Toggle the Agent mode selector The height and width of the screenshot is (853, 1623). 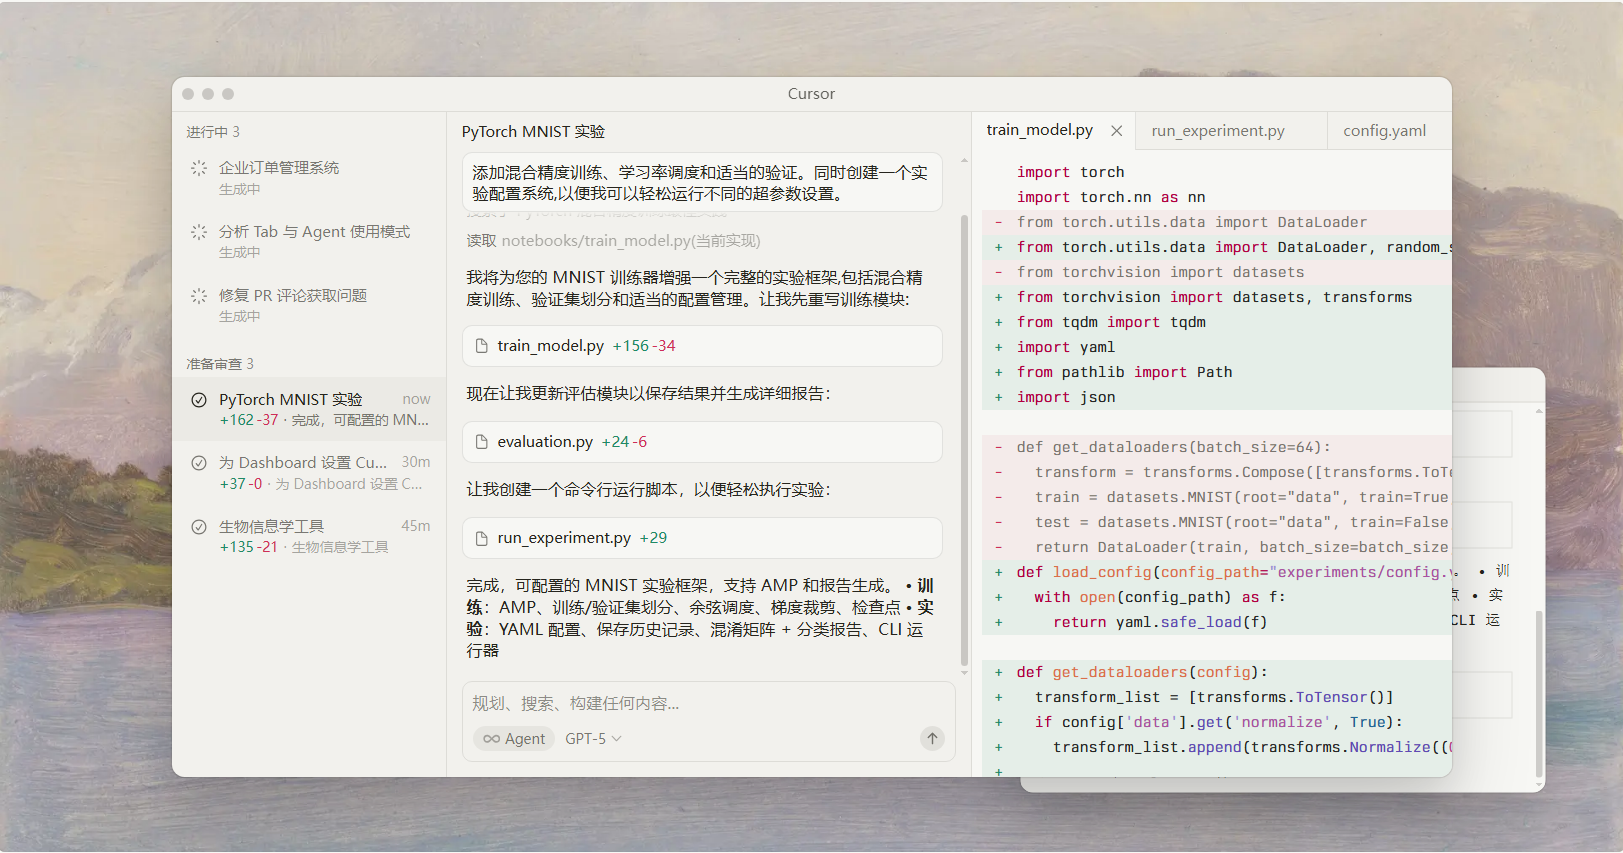514,739
